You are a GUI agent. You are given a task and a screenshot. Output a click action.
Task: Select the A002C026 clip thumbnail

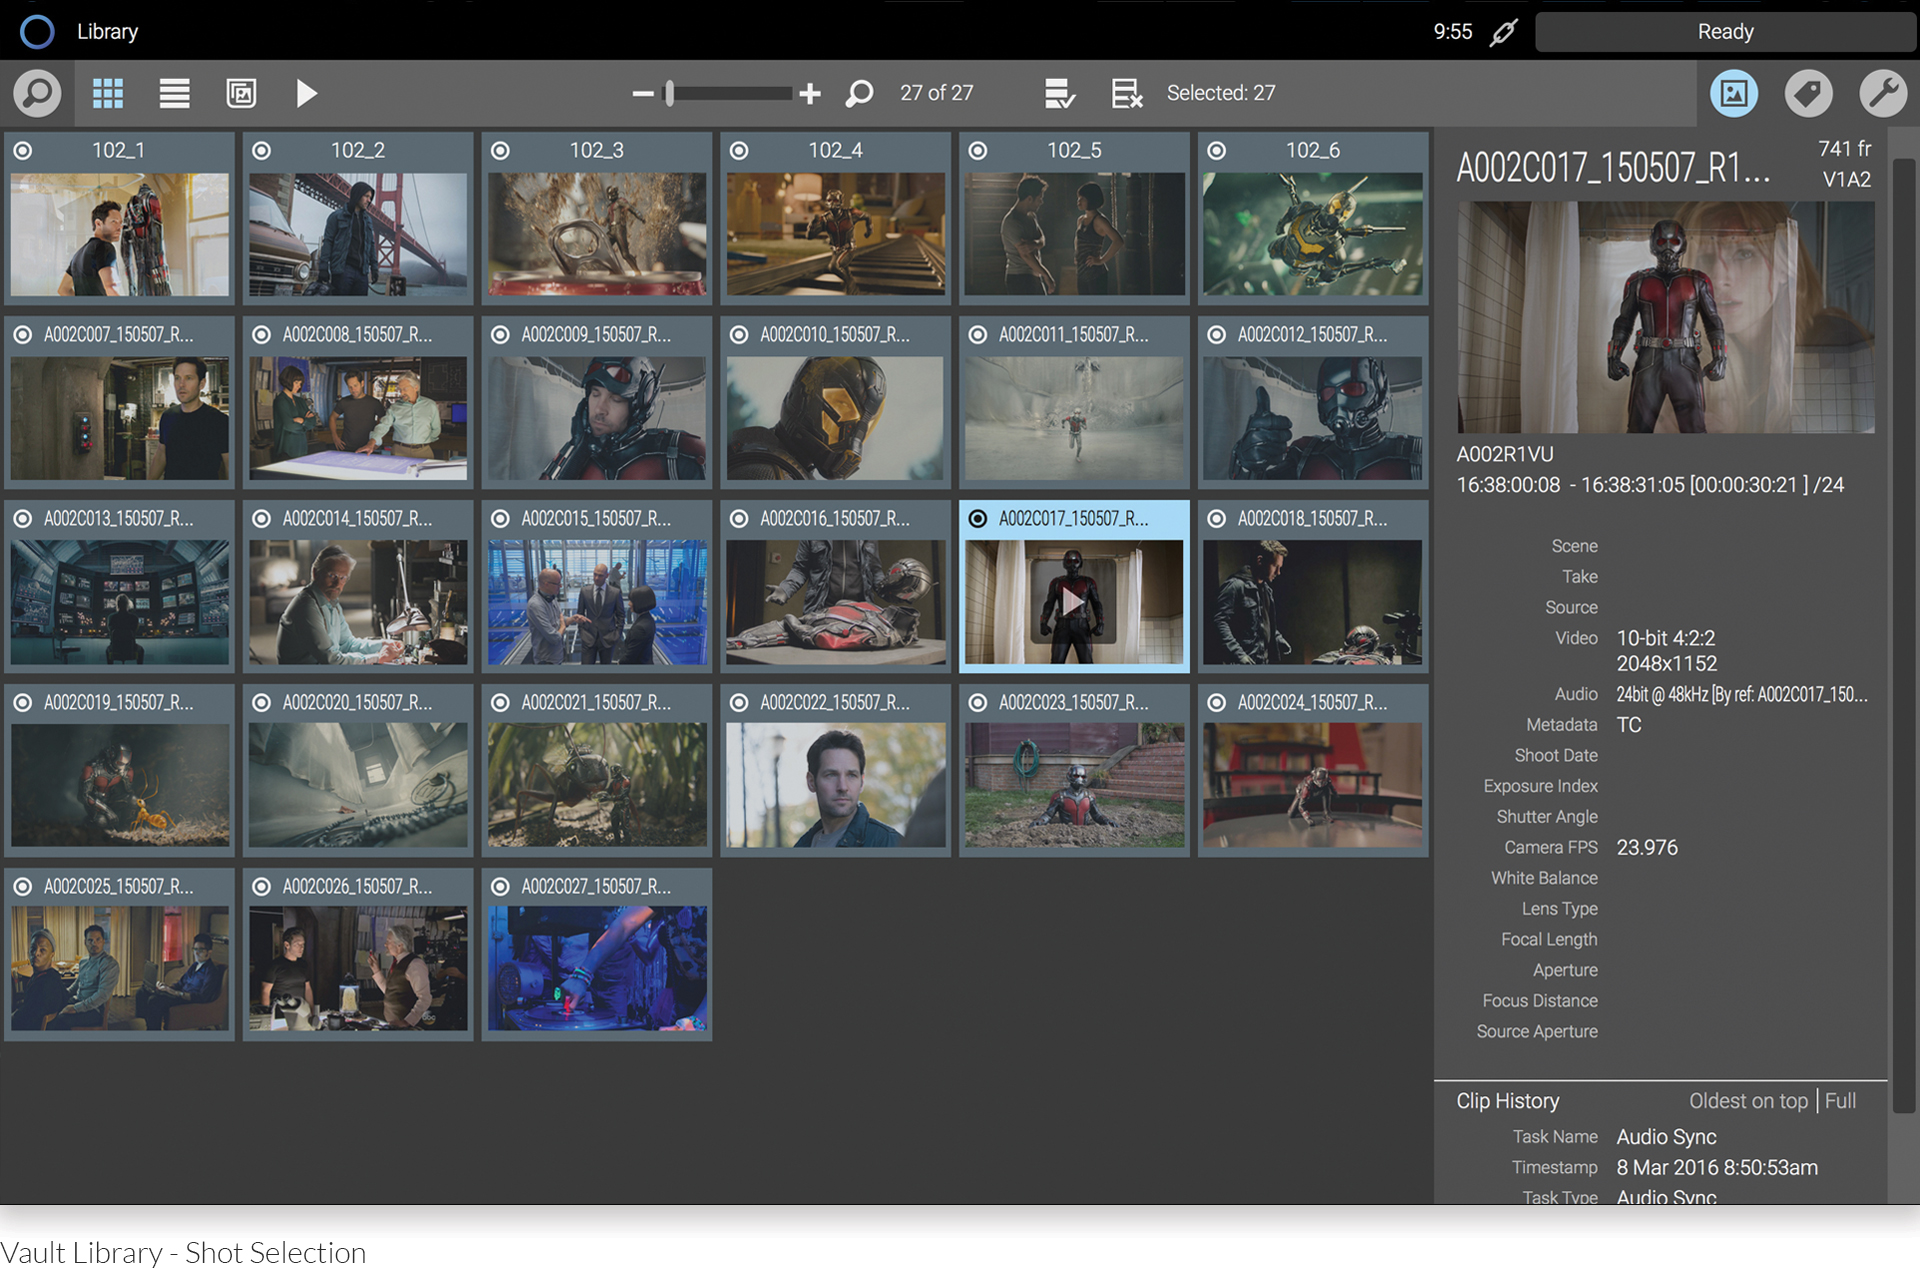(x=358, y=970)
